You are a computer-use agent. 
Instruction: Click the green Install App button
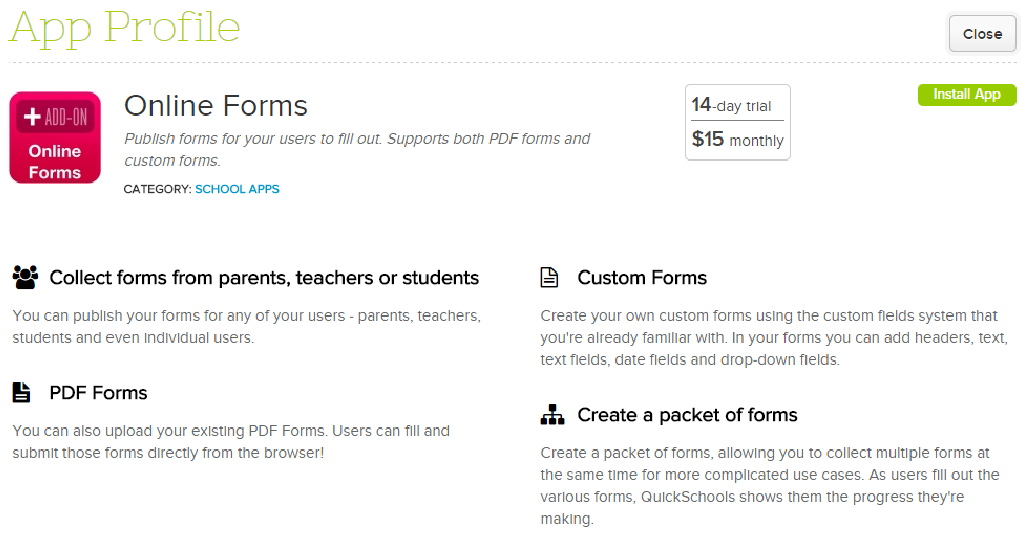pyautogui.click(x=966, y=95)
